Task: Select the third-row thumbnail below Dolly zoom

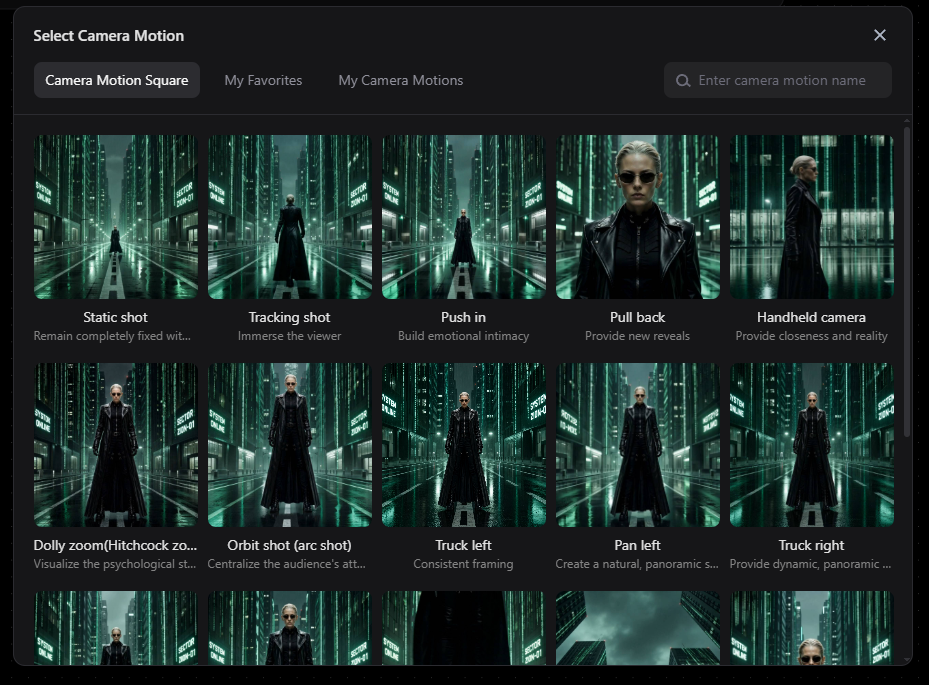Action: coord(116,628)
